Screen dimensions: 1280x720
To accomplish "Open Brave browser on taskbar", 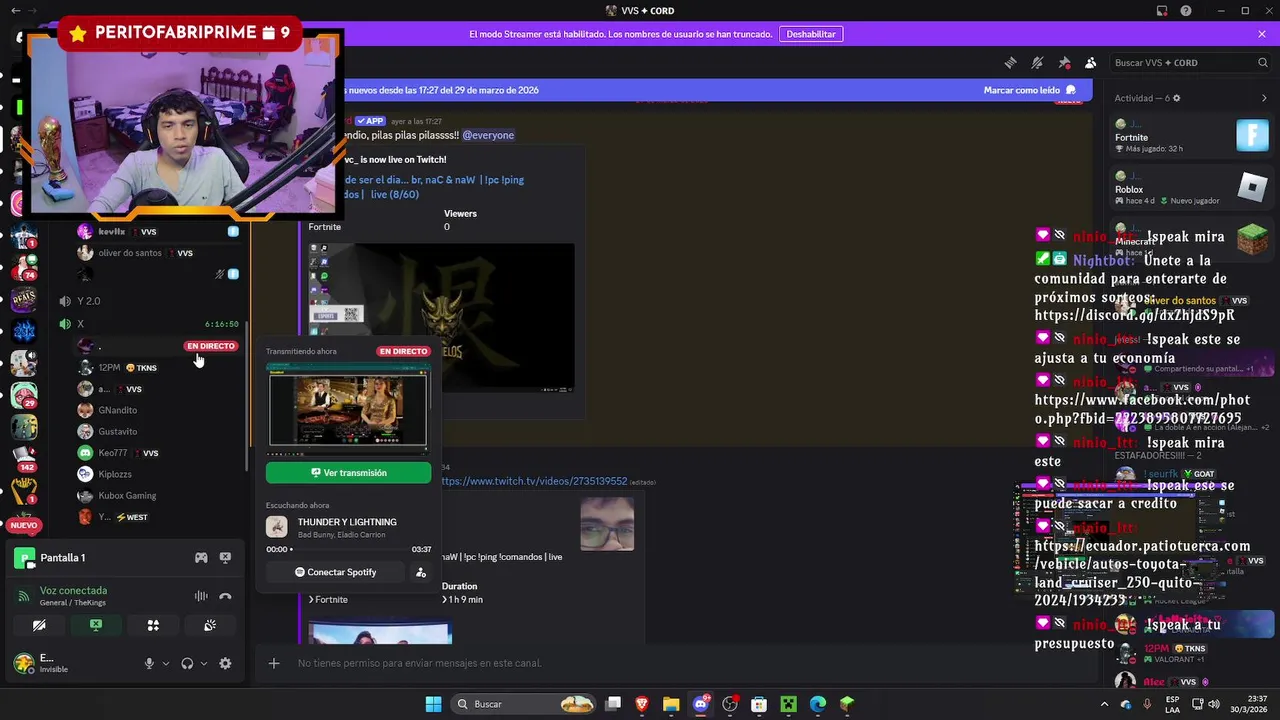I will [642, 704].
